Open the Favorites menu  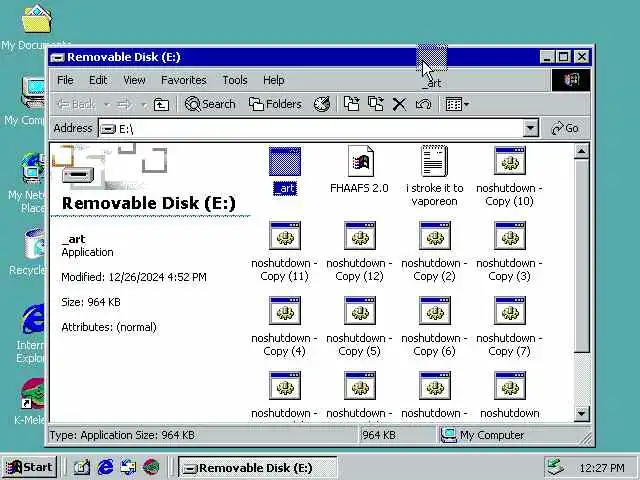pyautogui.click(x=184, y=80)
